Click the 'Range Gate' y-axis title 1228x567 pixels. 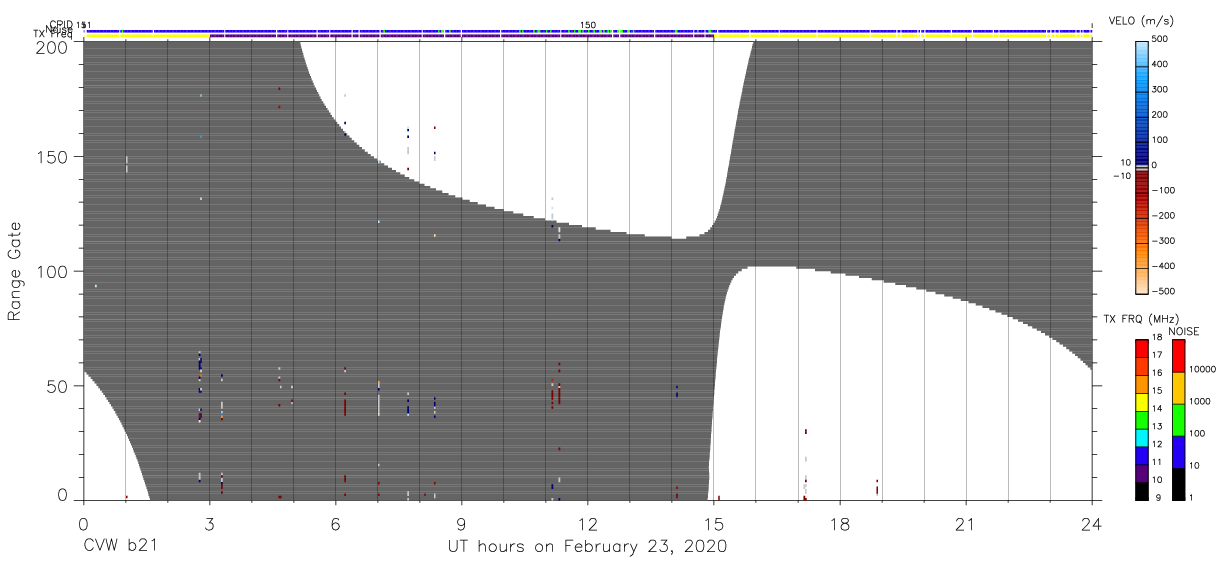[15, 270]
